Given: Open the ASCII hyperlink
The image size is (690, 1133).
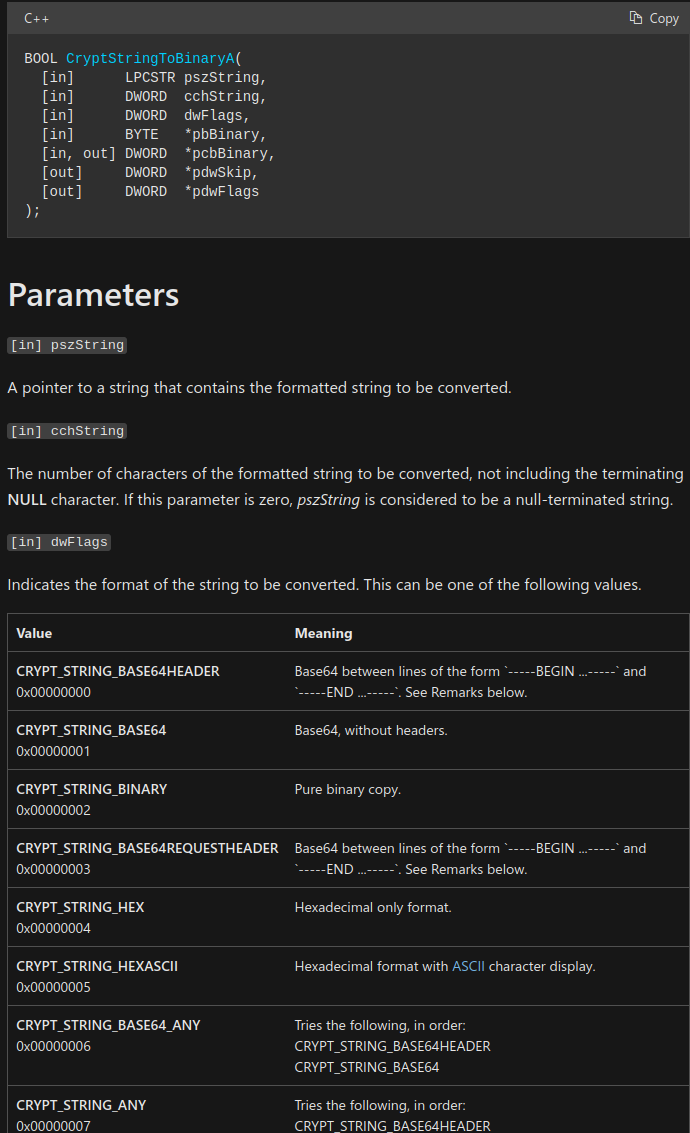Looking at the screenshot, I should pyautogui.click(x=468, y=966).
